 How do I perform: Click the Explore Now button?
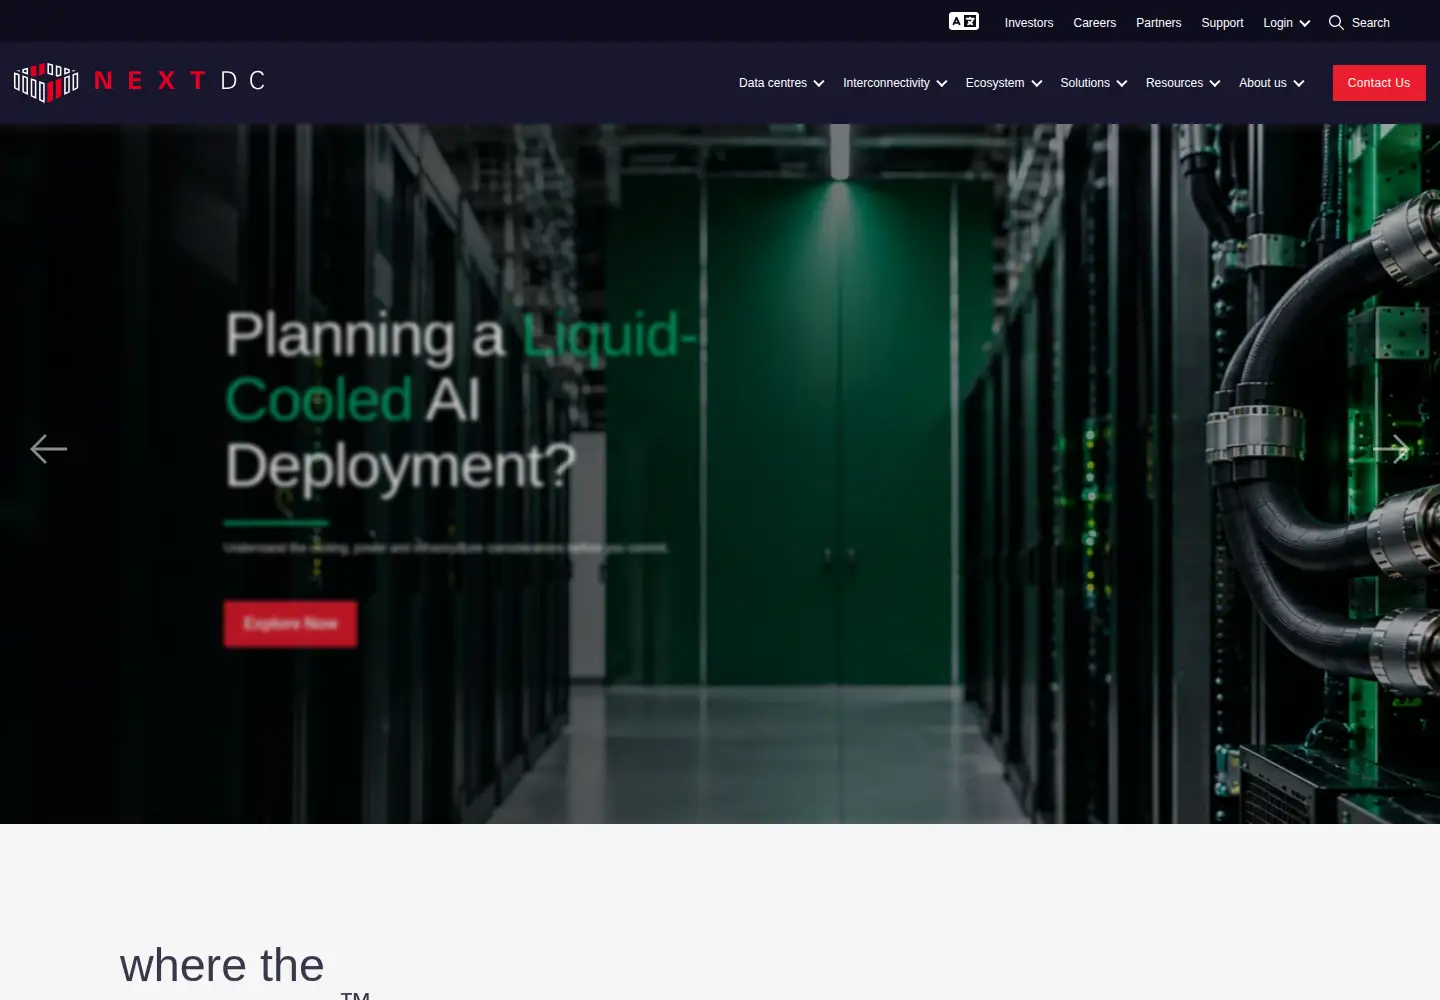[290, 623]
